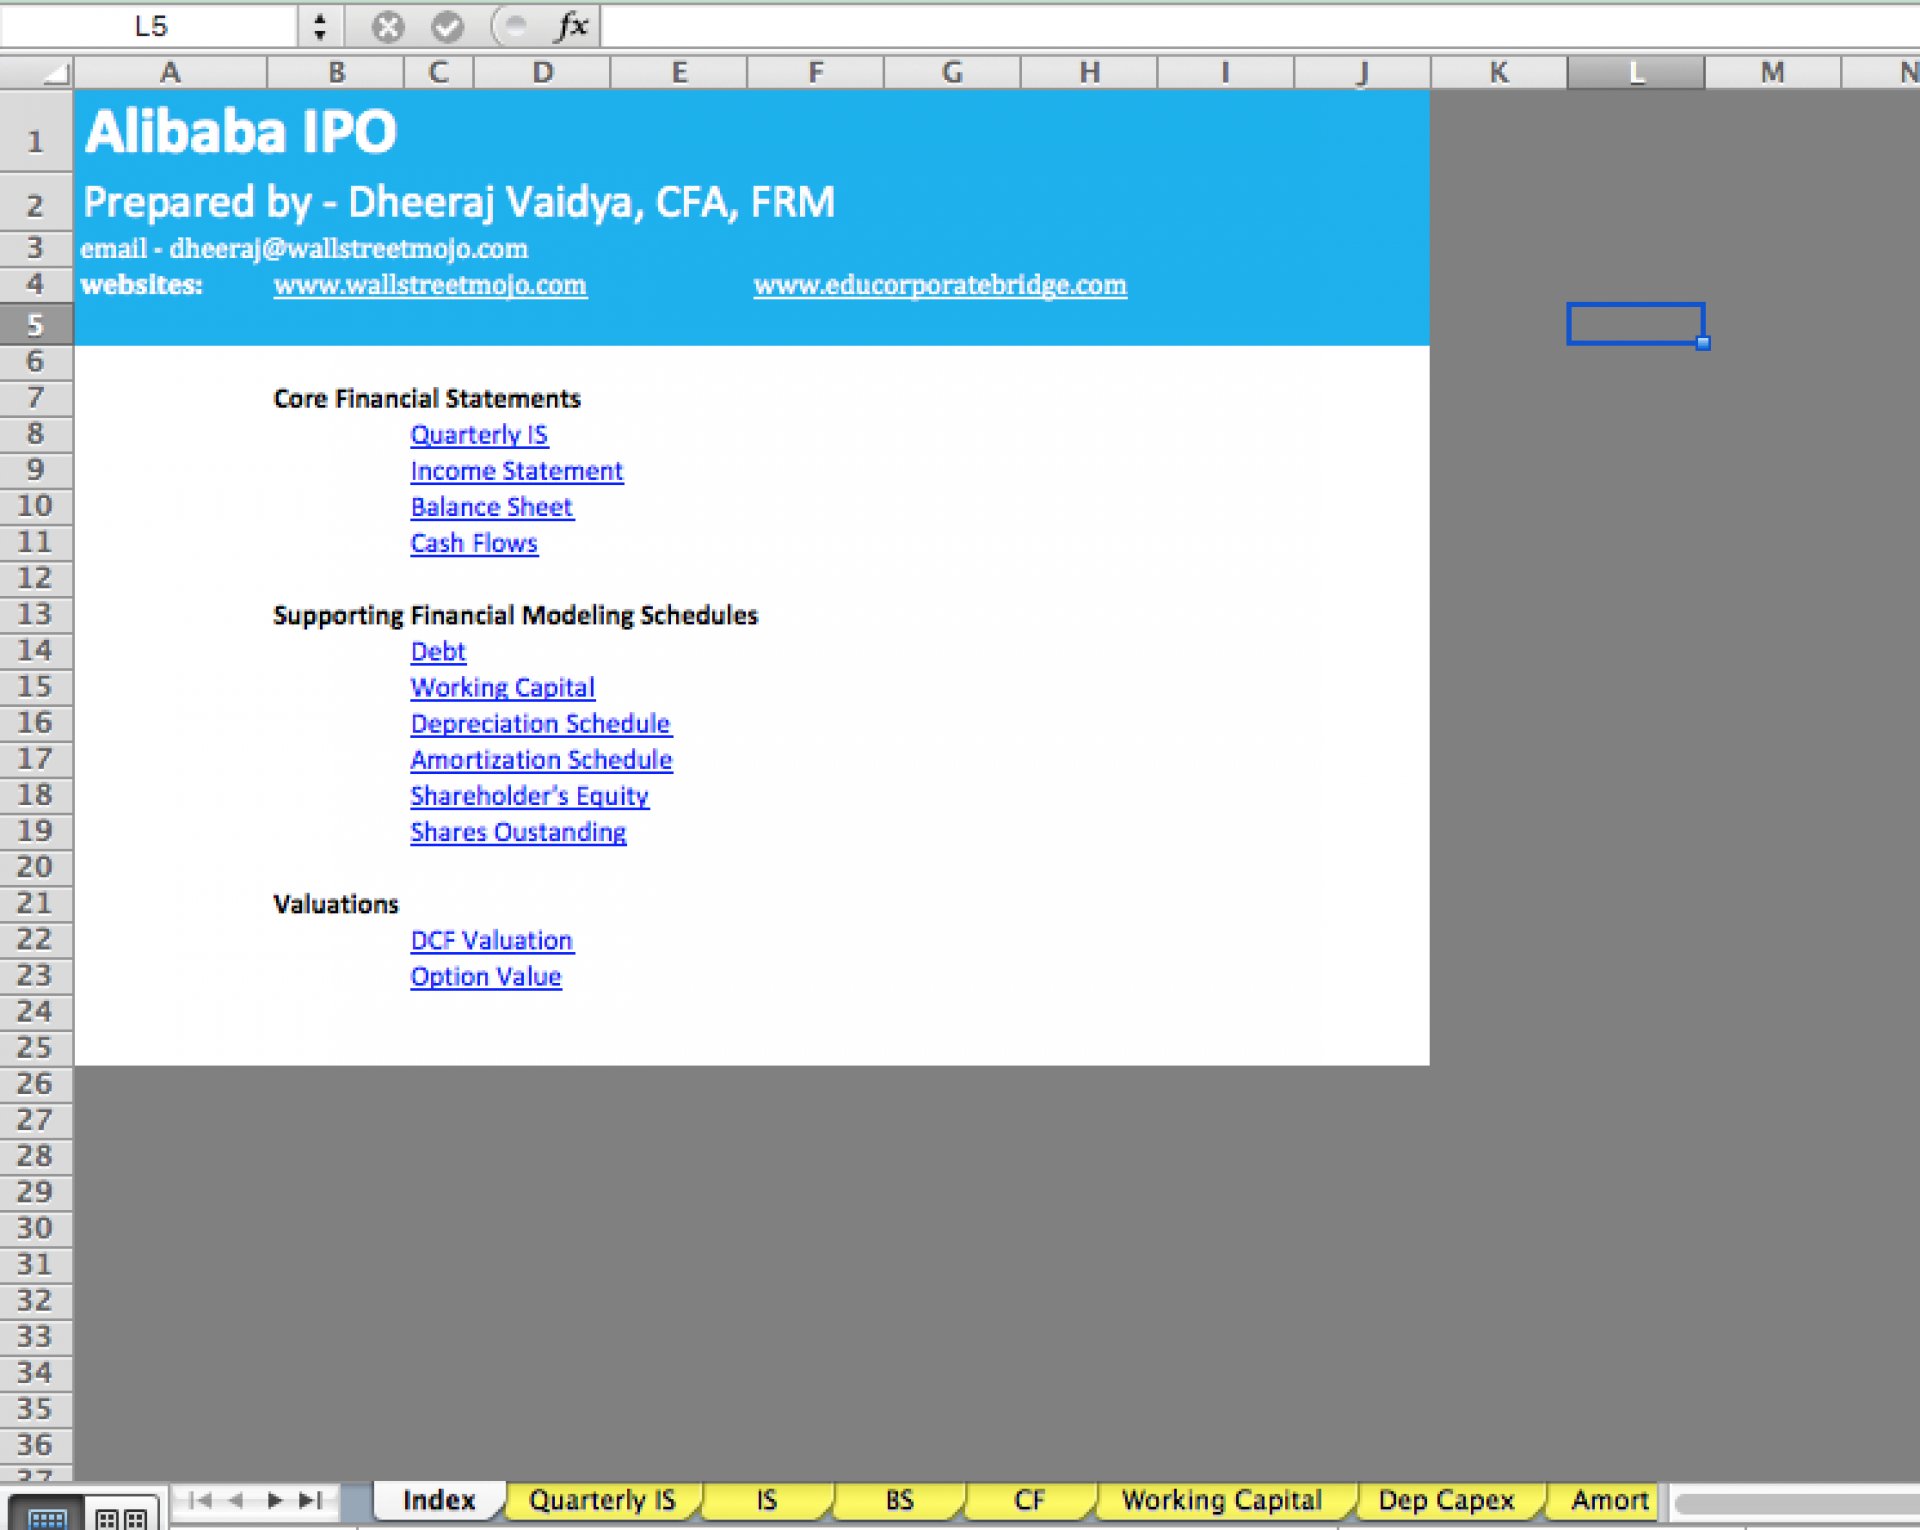Switch to Normal view icon

46,1516
